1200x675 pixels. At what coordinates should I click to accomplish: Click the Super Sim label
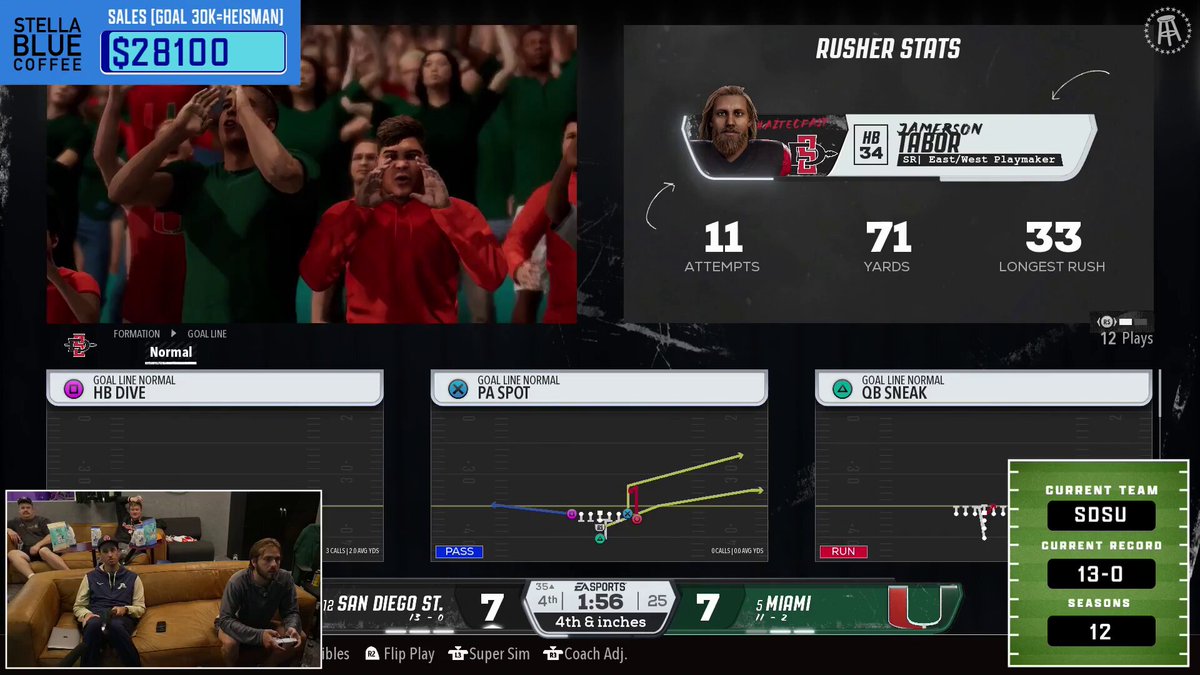pos(500,654)
